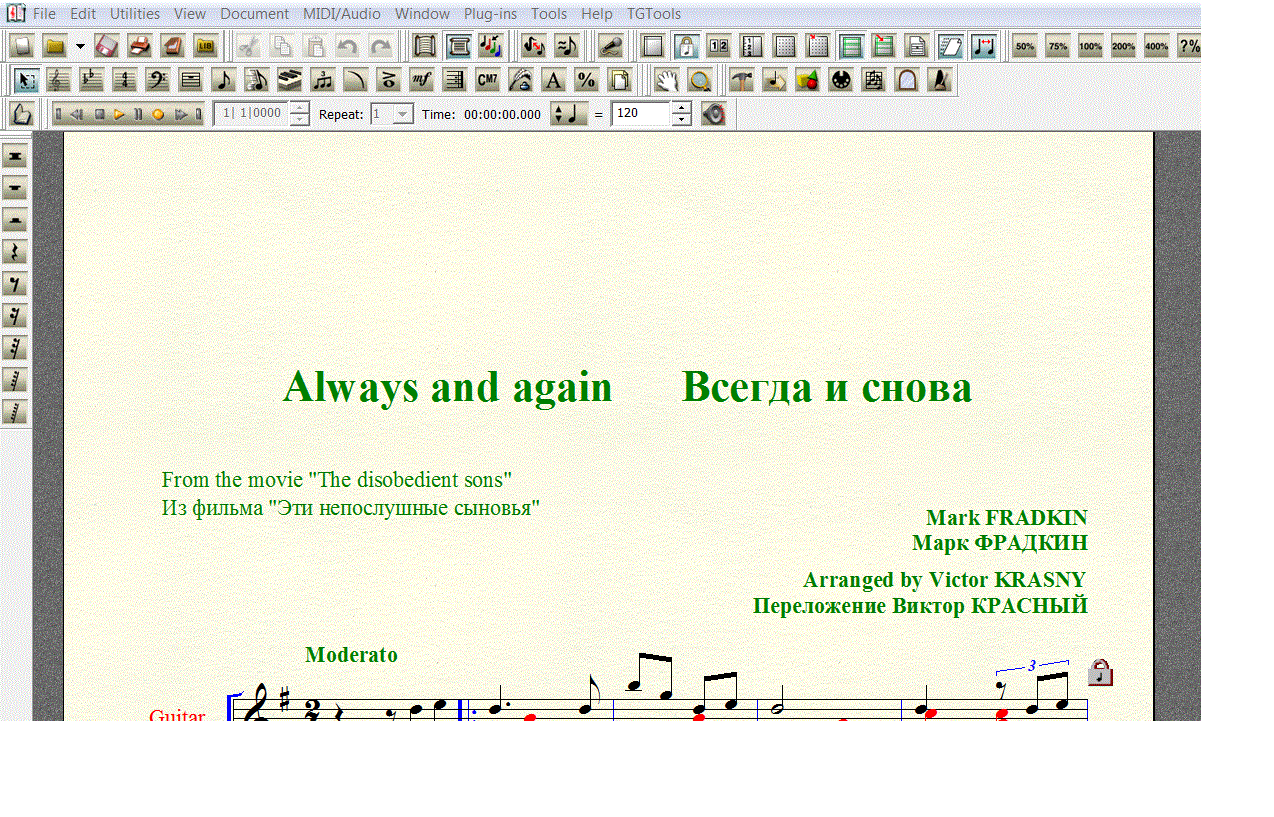Screen dimensions: 1274x817
Task: Select the Mirror tool
Action: (x=906, y=80)
